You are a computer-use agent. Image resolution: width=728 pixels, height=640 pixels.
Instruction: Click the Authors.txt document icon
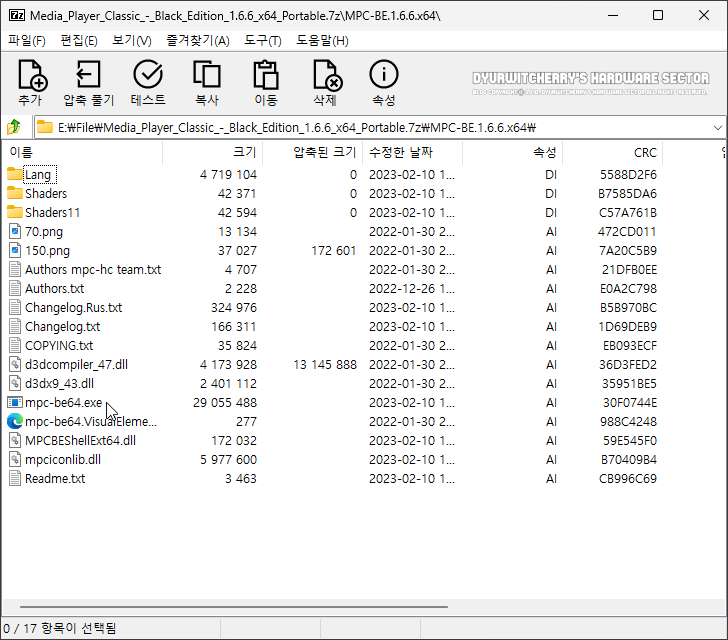15,288
